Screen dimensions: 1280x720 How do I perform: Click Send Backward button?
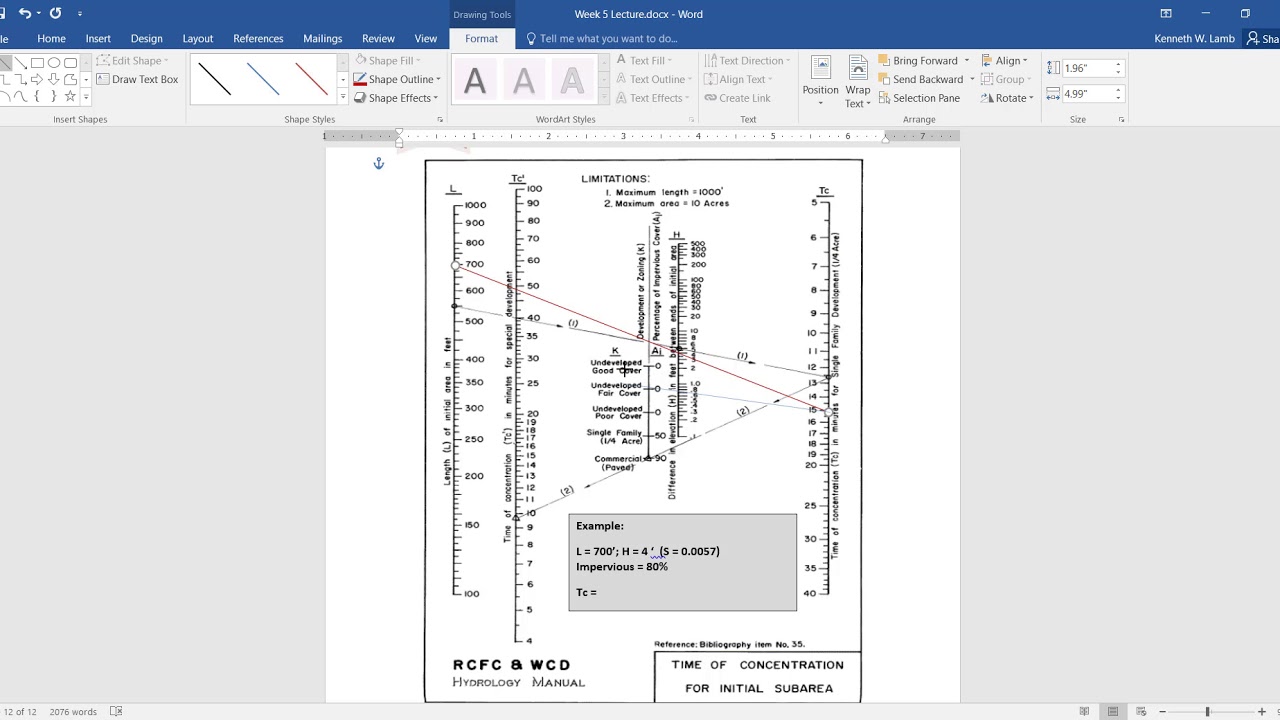[x=921, y=79]
